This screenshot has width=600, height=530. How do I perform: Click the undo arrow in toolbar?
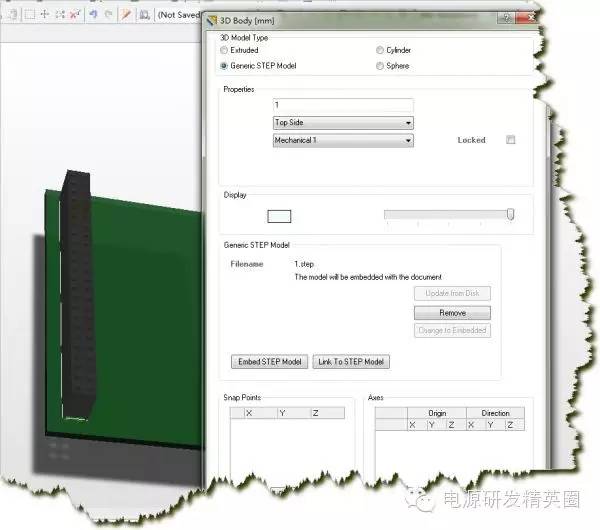(93, 15)
